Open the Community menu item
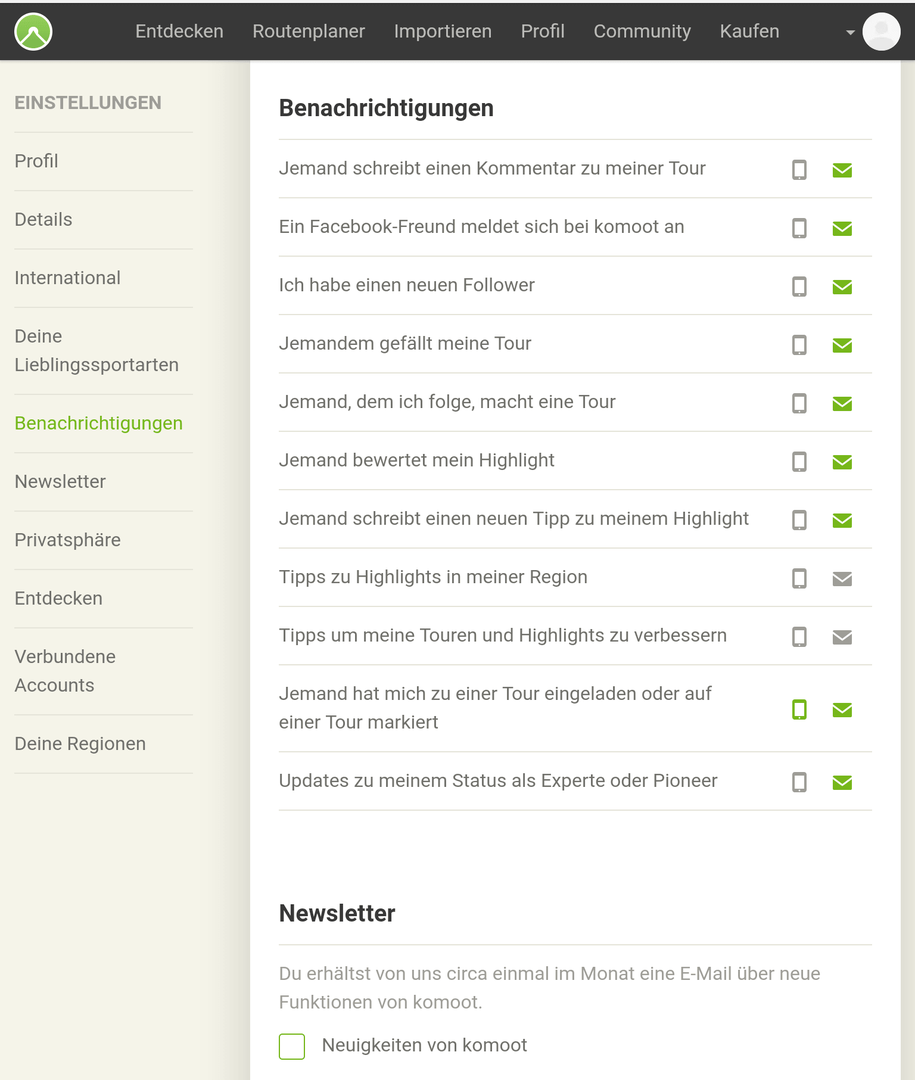The image size is (915, 1080). click(642, 32)
